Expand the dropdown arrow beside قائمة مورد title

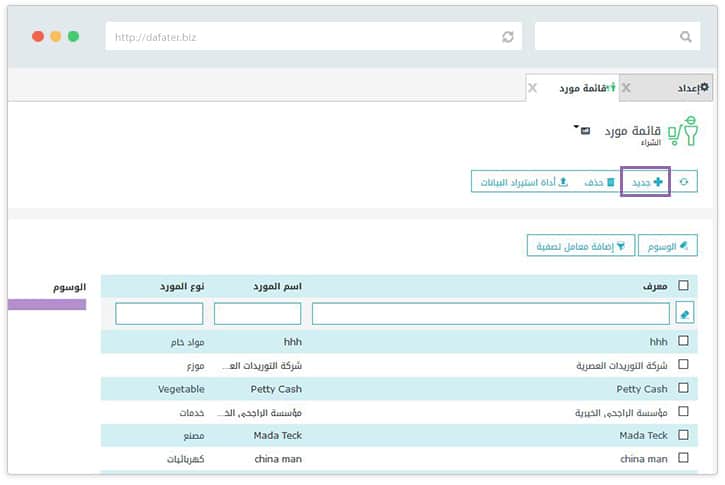pos(577,129)
